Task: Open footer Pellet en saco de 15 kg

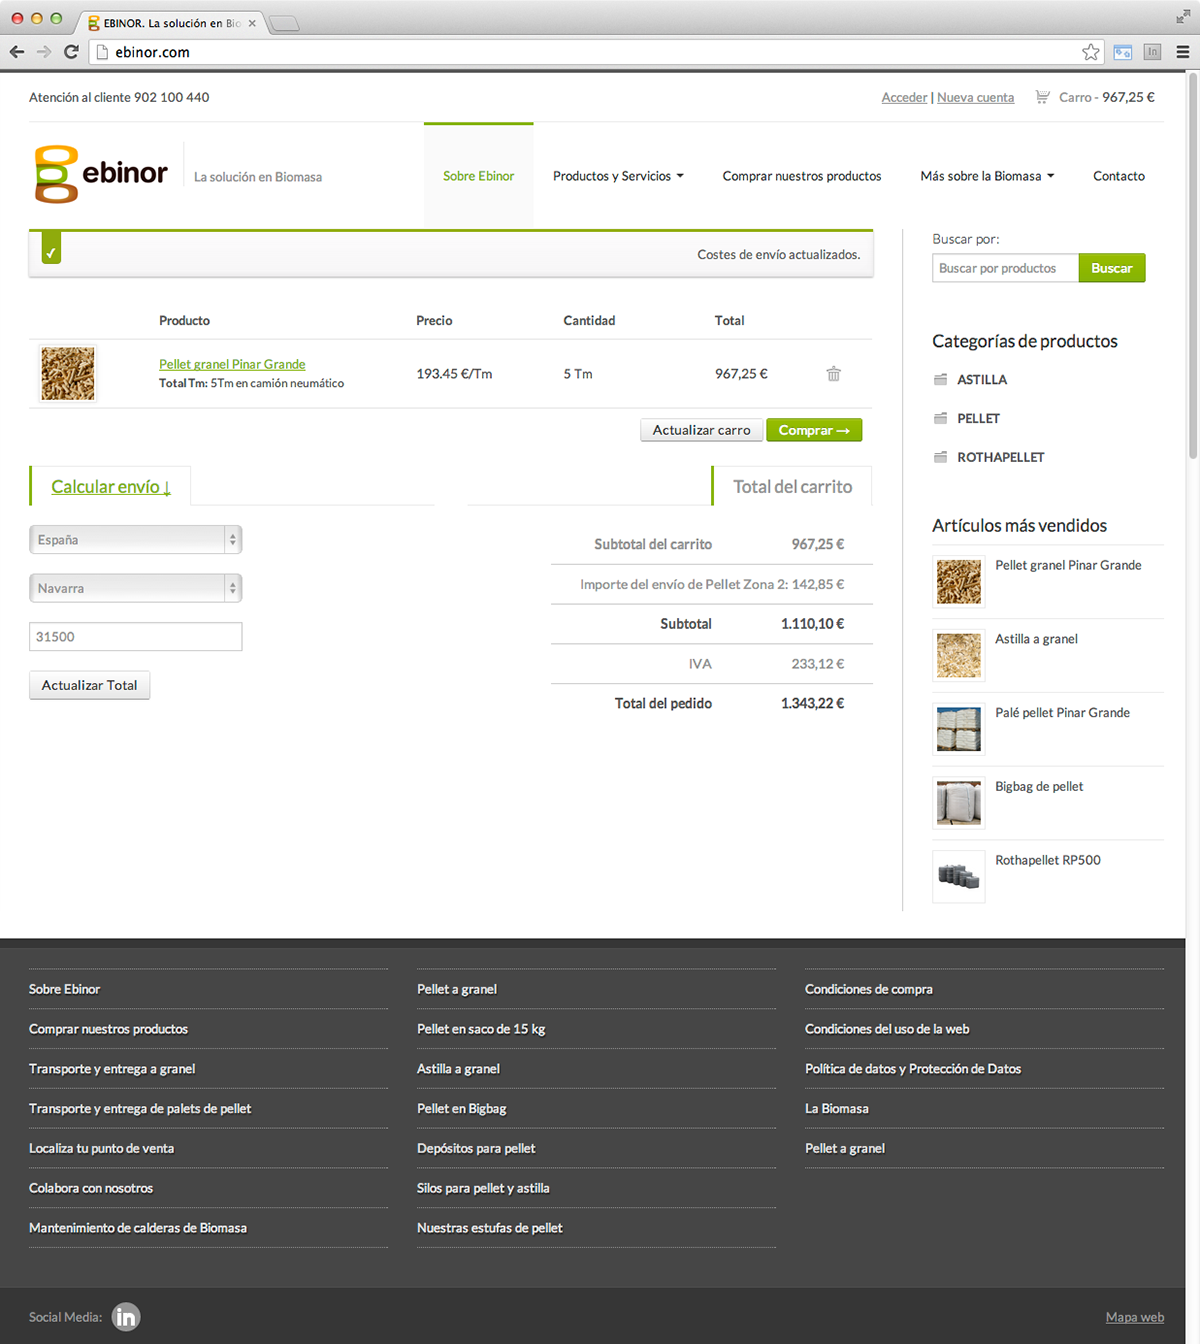Action: [481, 1029]
